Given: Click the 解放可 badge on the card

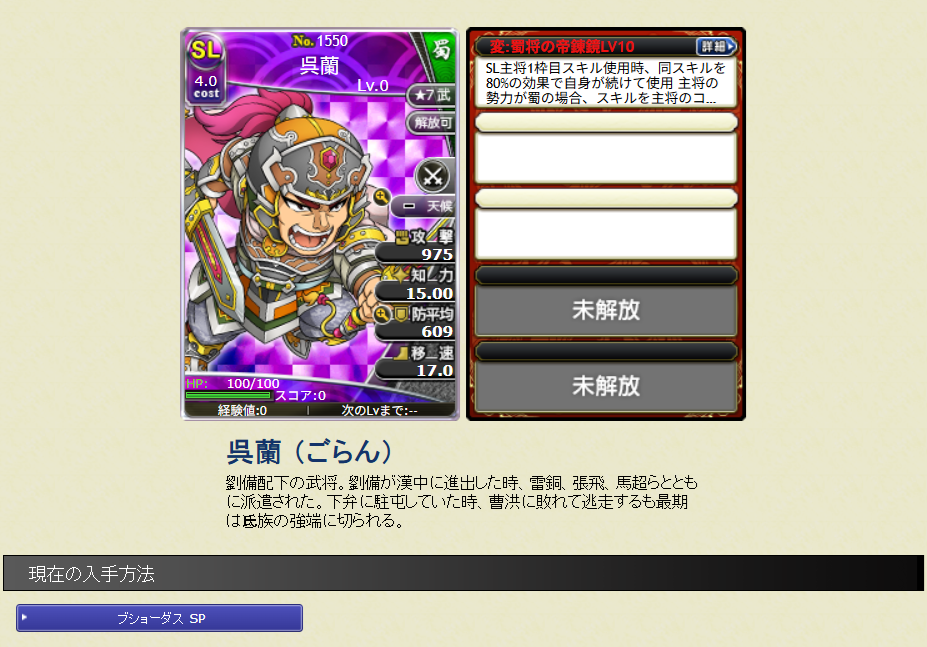Looking at the screenshot, I should (x=431, y=122).
